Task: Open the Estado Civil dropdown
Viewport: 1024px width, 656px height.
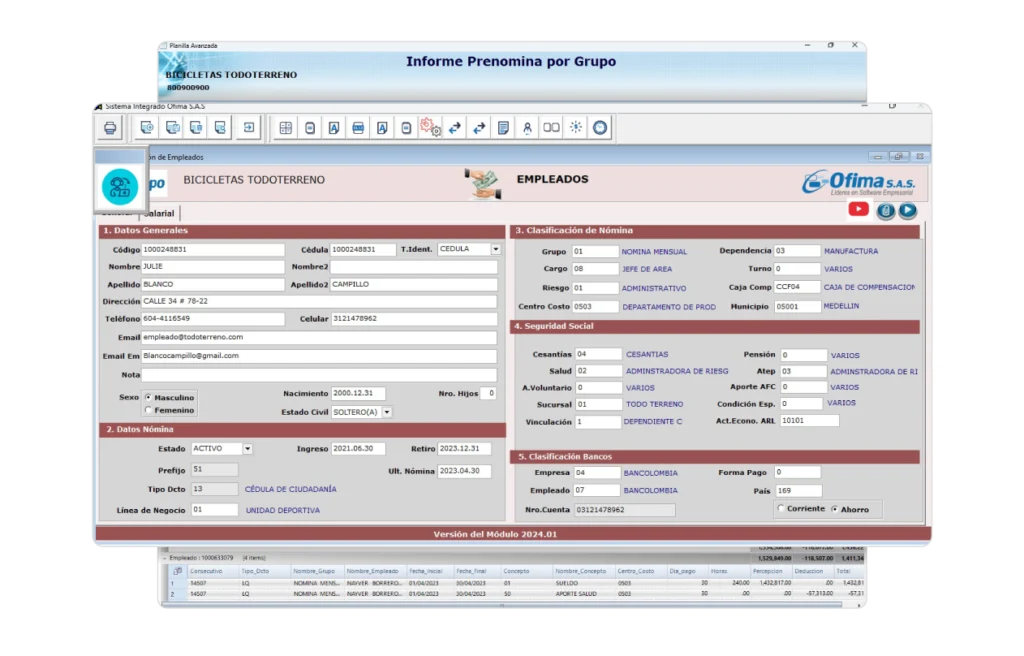Action: (x=387, y=412)
